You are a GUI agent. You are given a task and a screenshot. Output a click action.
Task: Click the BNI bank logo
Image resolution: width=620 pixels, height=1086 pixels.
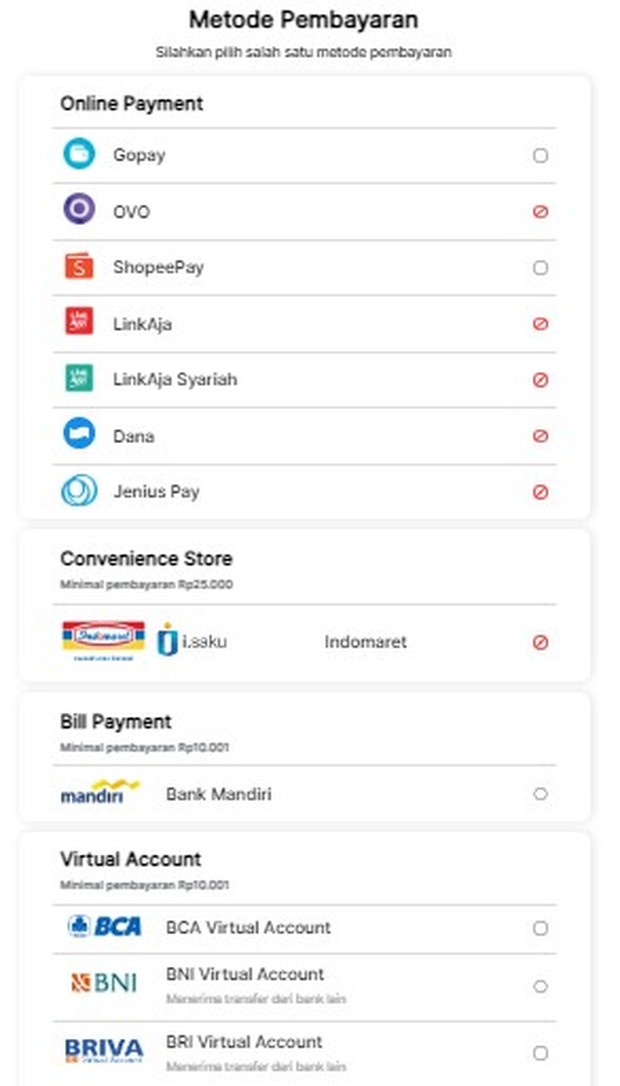tap(100, 983)
